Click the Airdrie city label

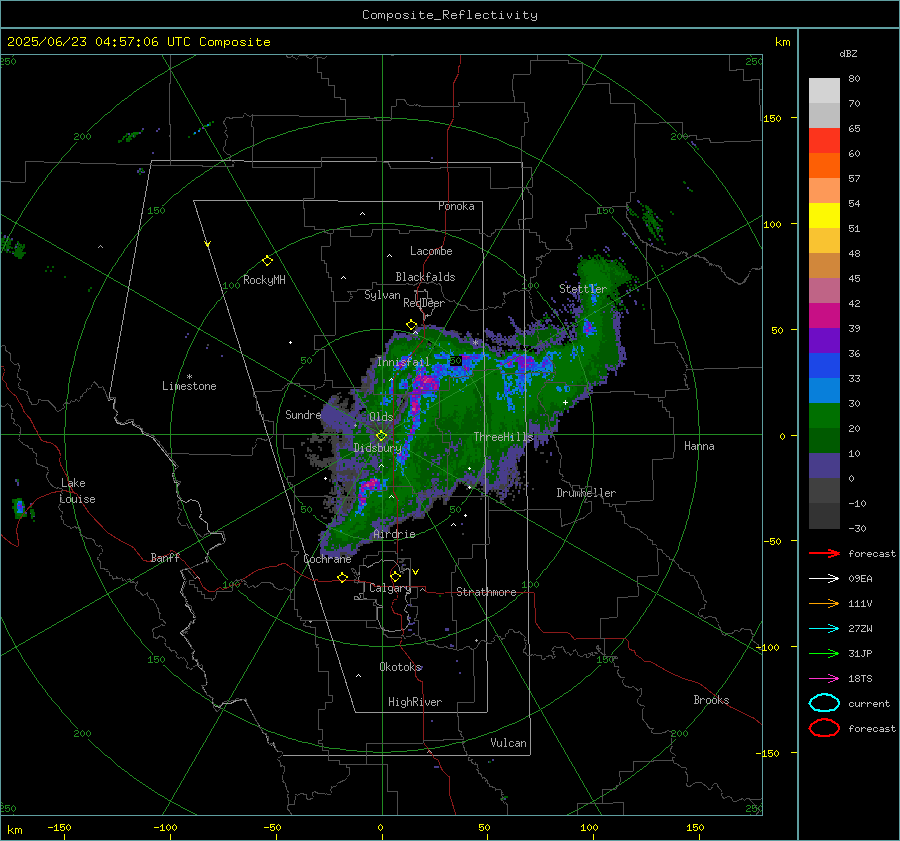coord(394,534)
